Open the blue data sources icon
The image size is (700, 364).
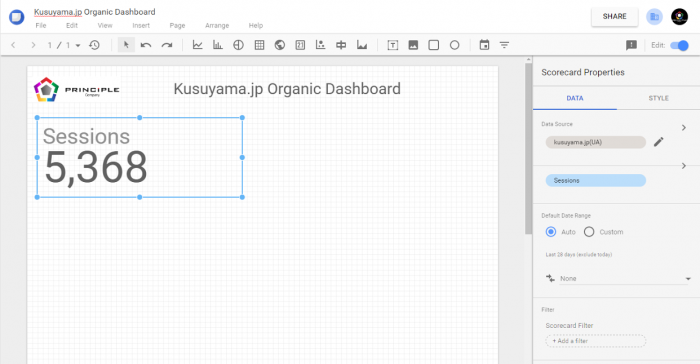[654, 17]
